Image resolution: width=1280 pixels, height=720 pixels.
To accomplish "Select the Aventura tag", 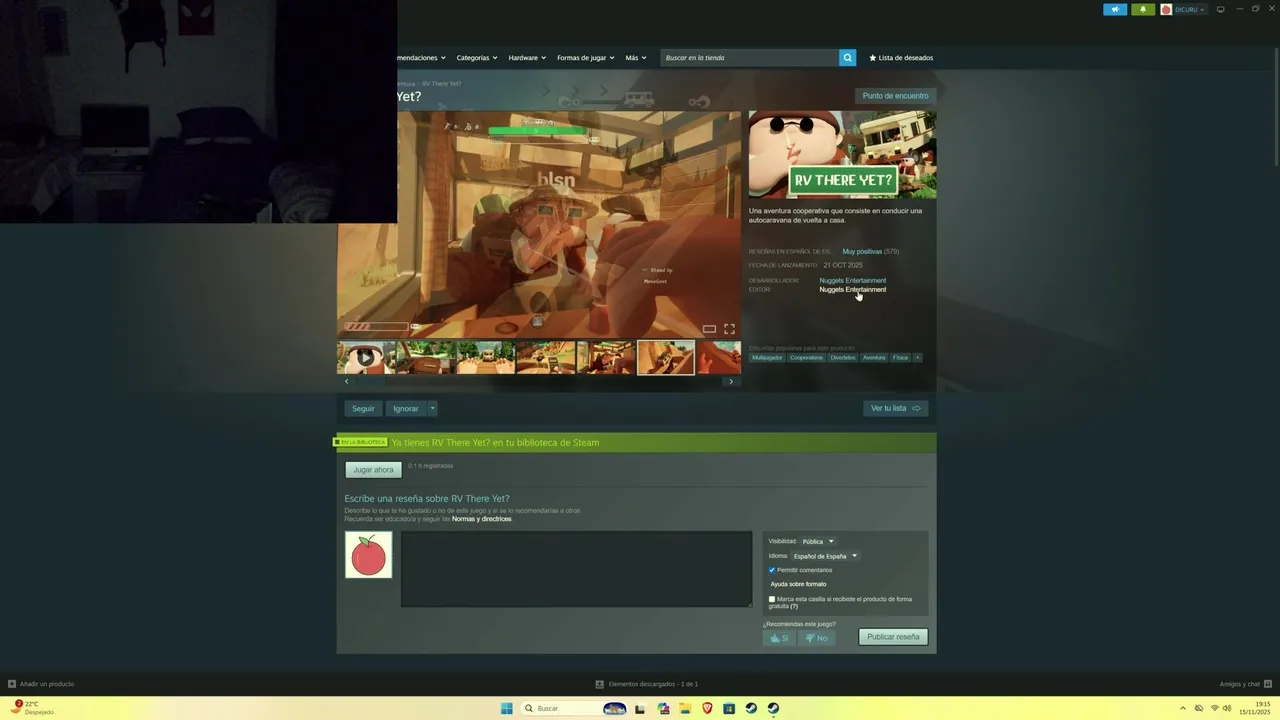I will 874,357.
